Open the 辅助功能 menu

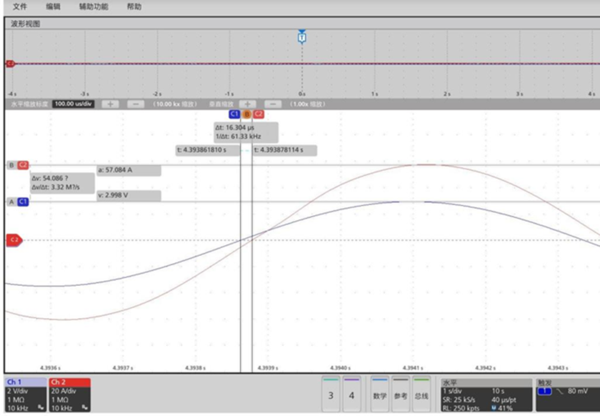pos(94,6)
